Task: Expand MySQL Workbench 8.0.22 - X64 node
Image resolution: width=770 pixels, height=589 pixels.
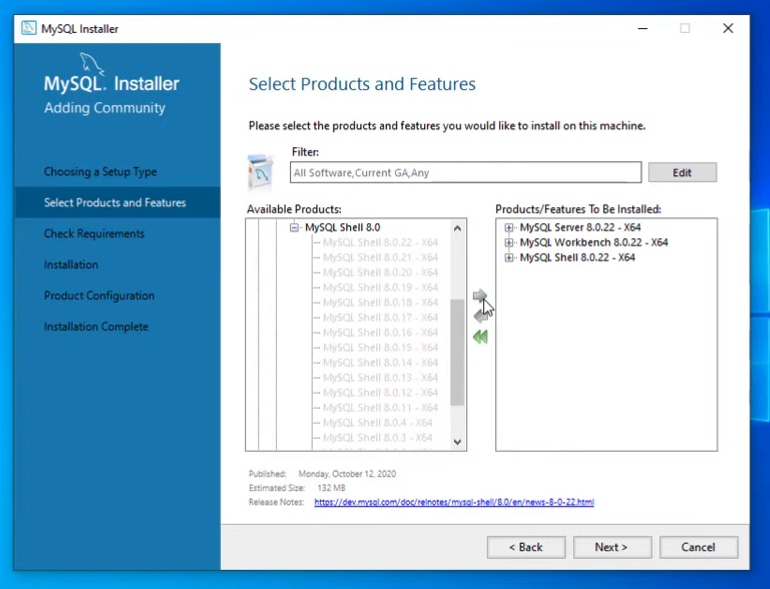Action: tap(509, 243)
